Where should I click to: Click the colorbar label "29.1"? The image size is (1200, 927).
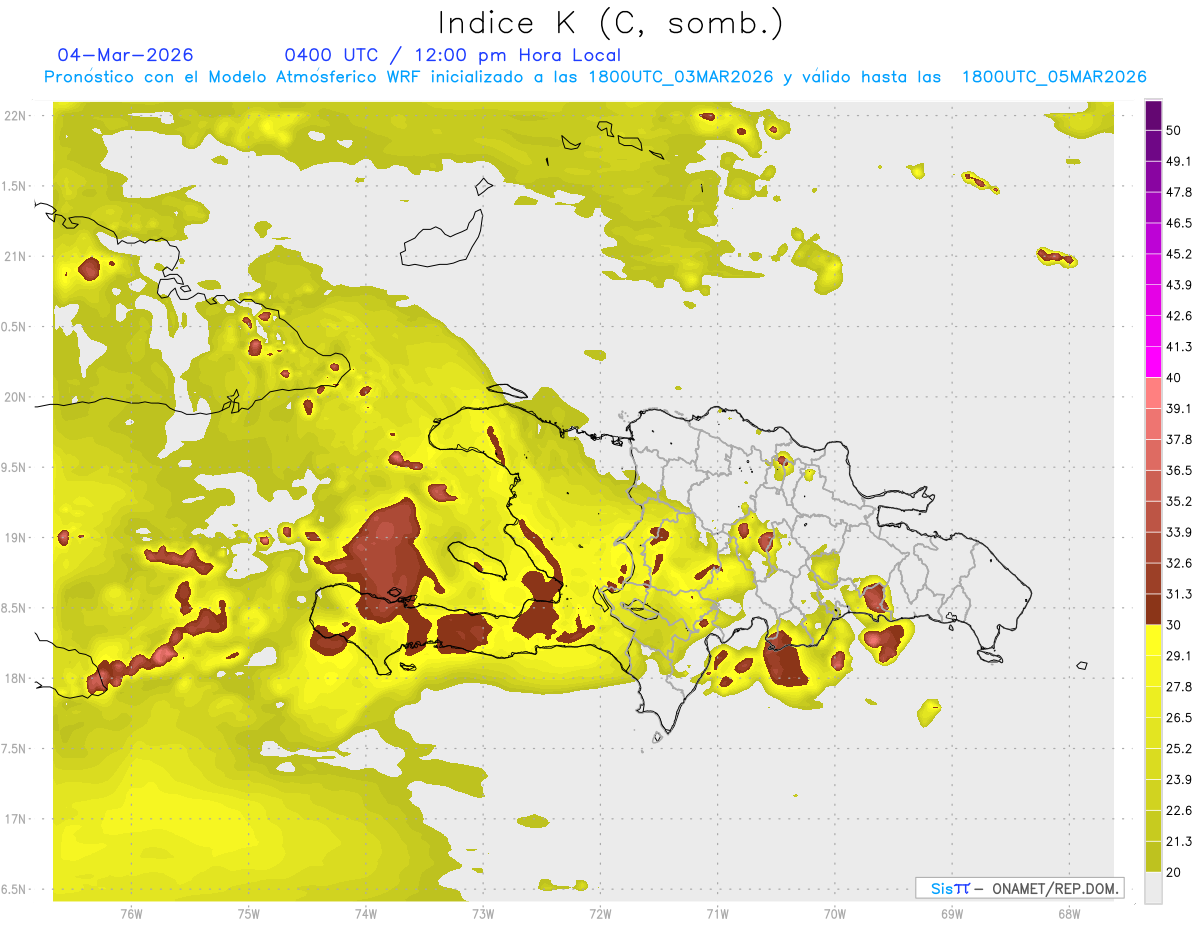(1179, 656)
